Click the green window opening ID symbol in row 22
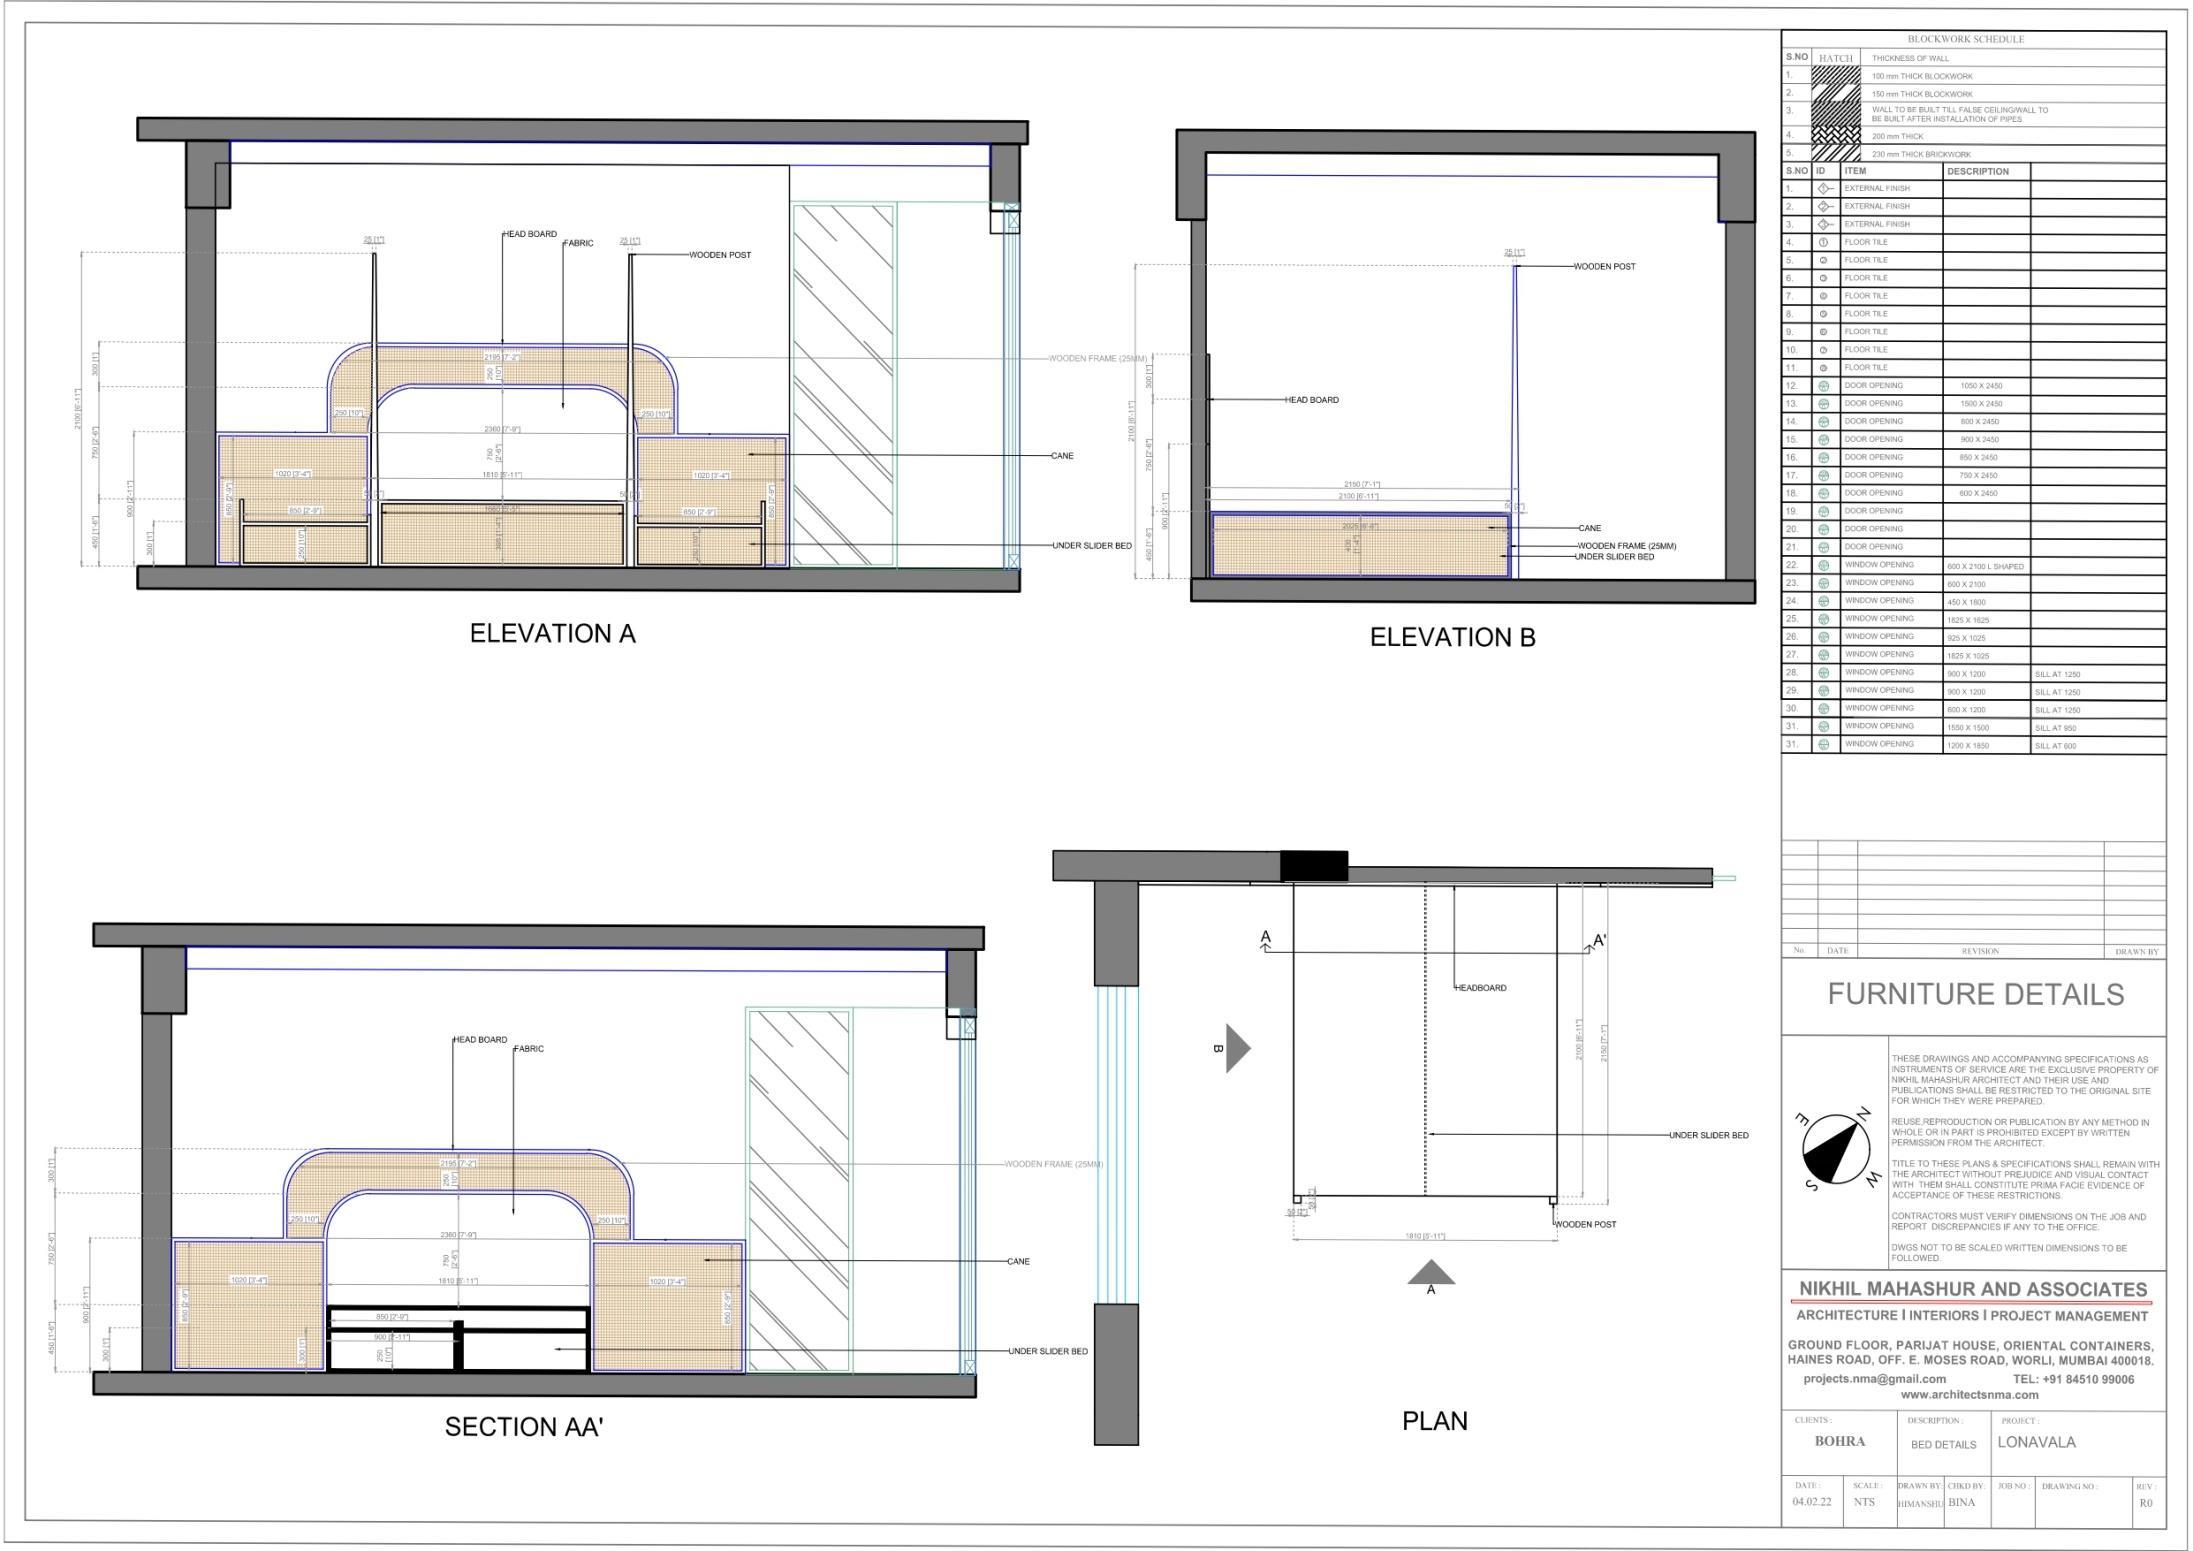Image resolution: width=2193 pixels, height=1551 pixels. click(x=1823, y=566)
